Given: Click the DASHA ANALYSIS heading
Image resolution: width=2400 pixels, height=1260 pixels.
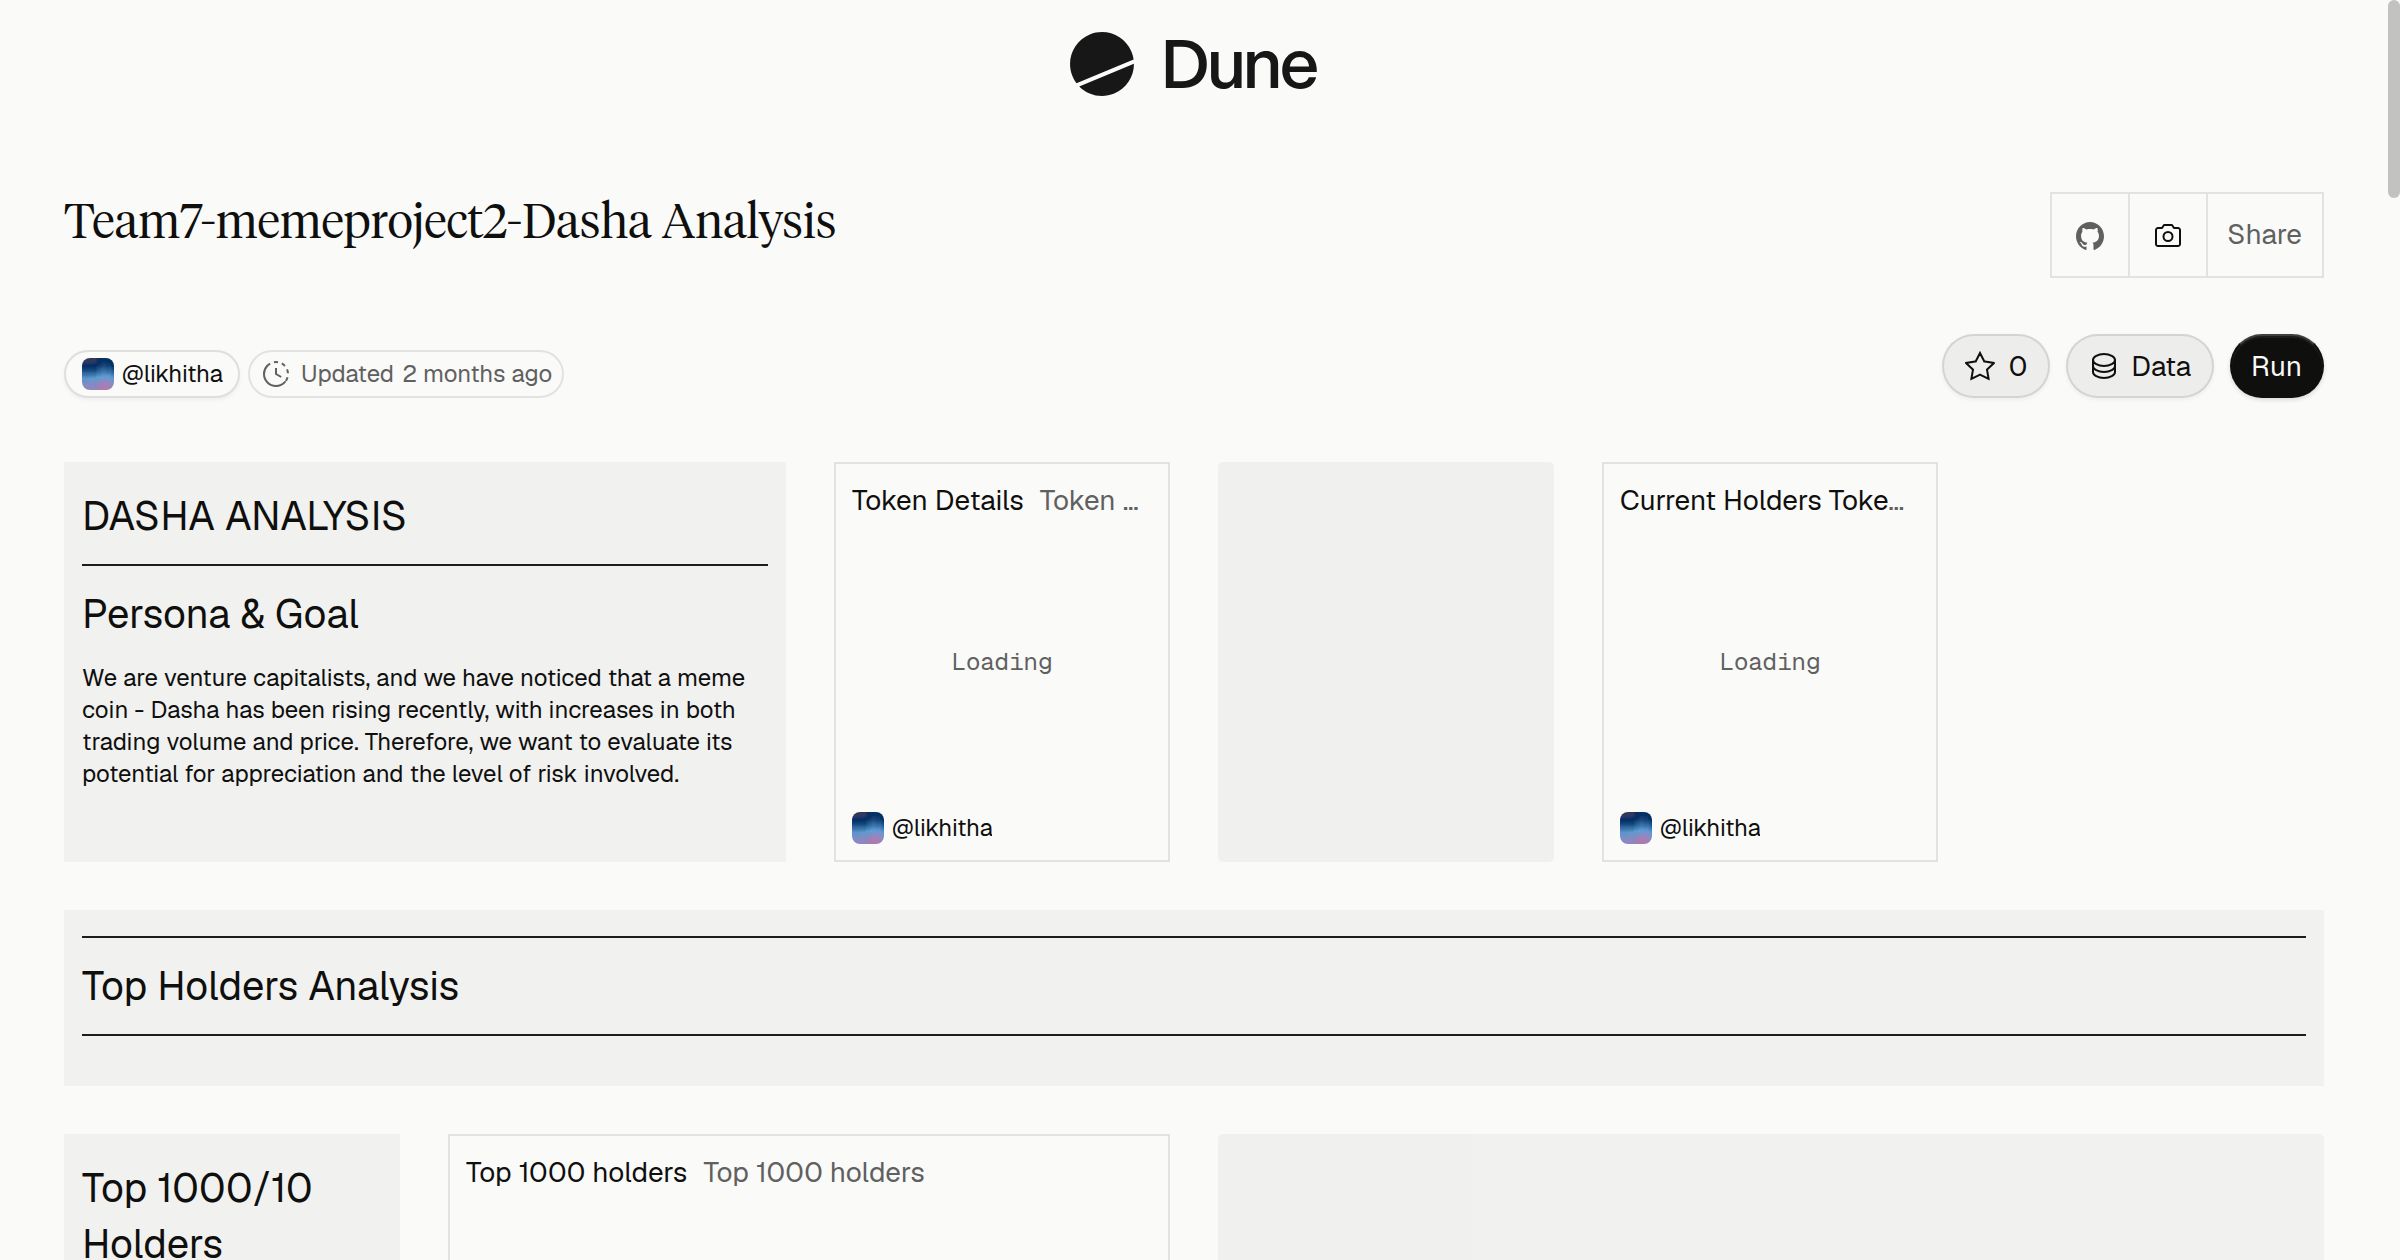Looking at the screenshot, I should [244, 516].
